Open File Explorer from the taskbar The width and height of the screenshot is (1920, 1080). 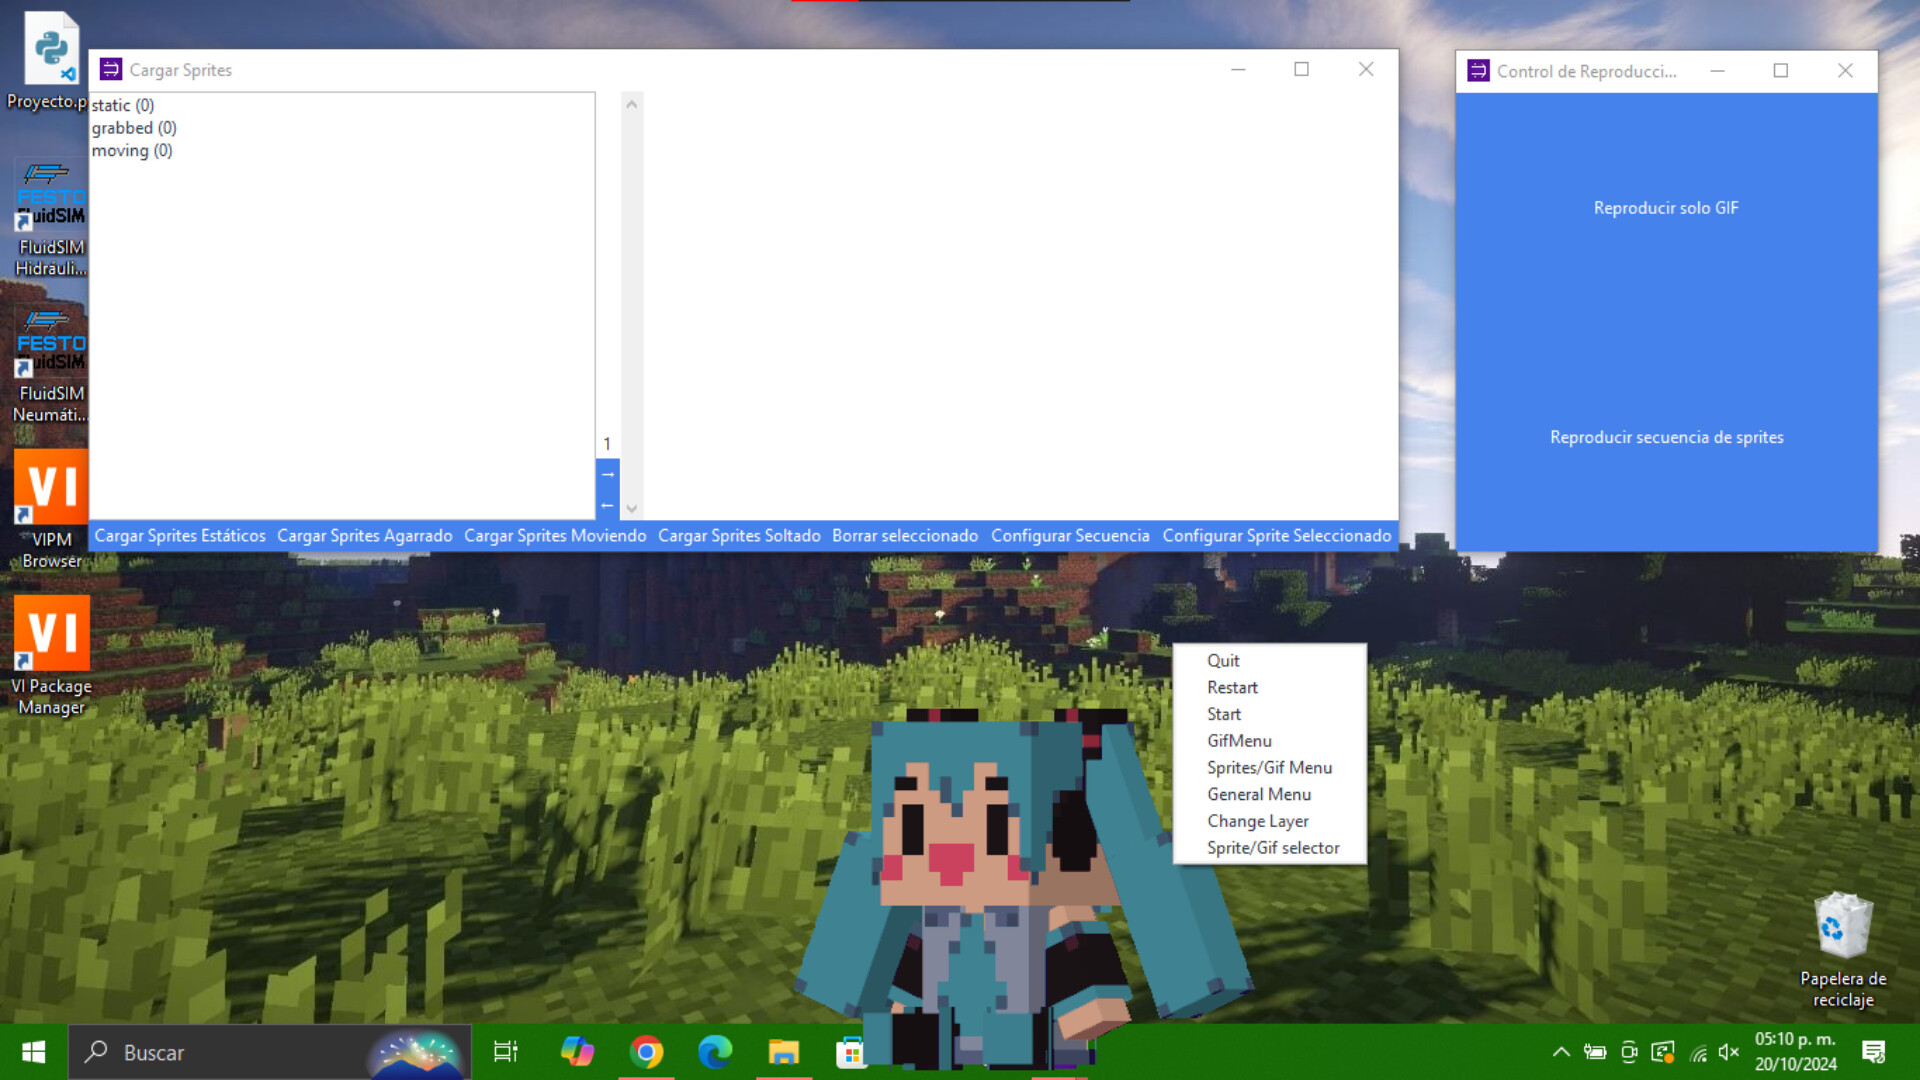[782, 1052]
